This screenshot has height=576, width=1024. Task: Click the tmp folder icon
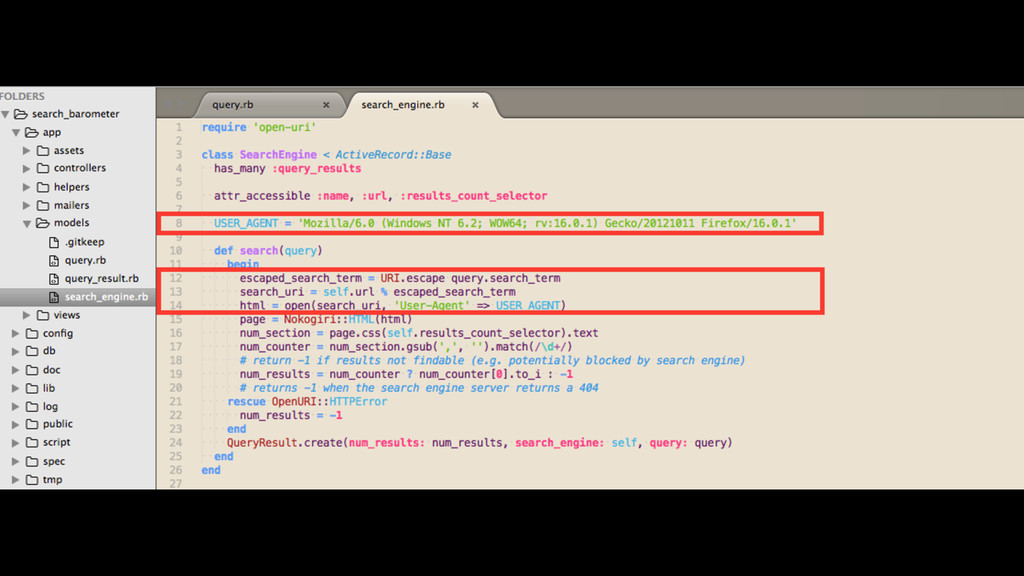point(32,480)
